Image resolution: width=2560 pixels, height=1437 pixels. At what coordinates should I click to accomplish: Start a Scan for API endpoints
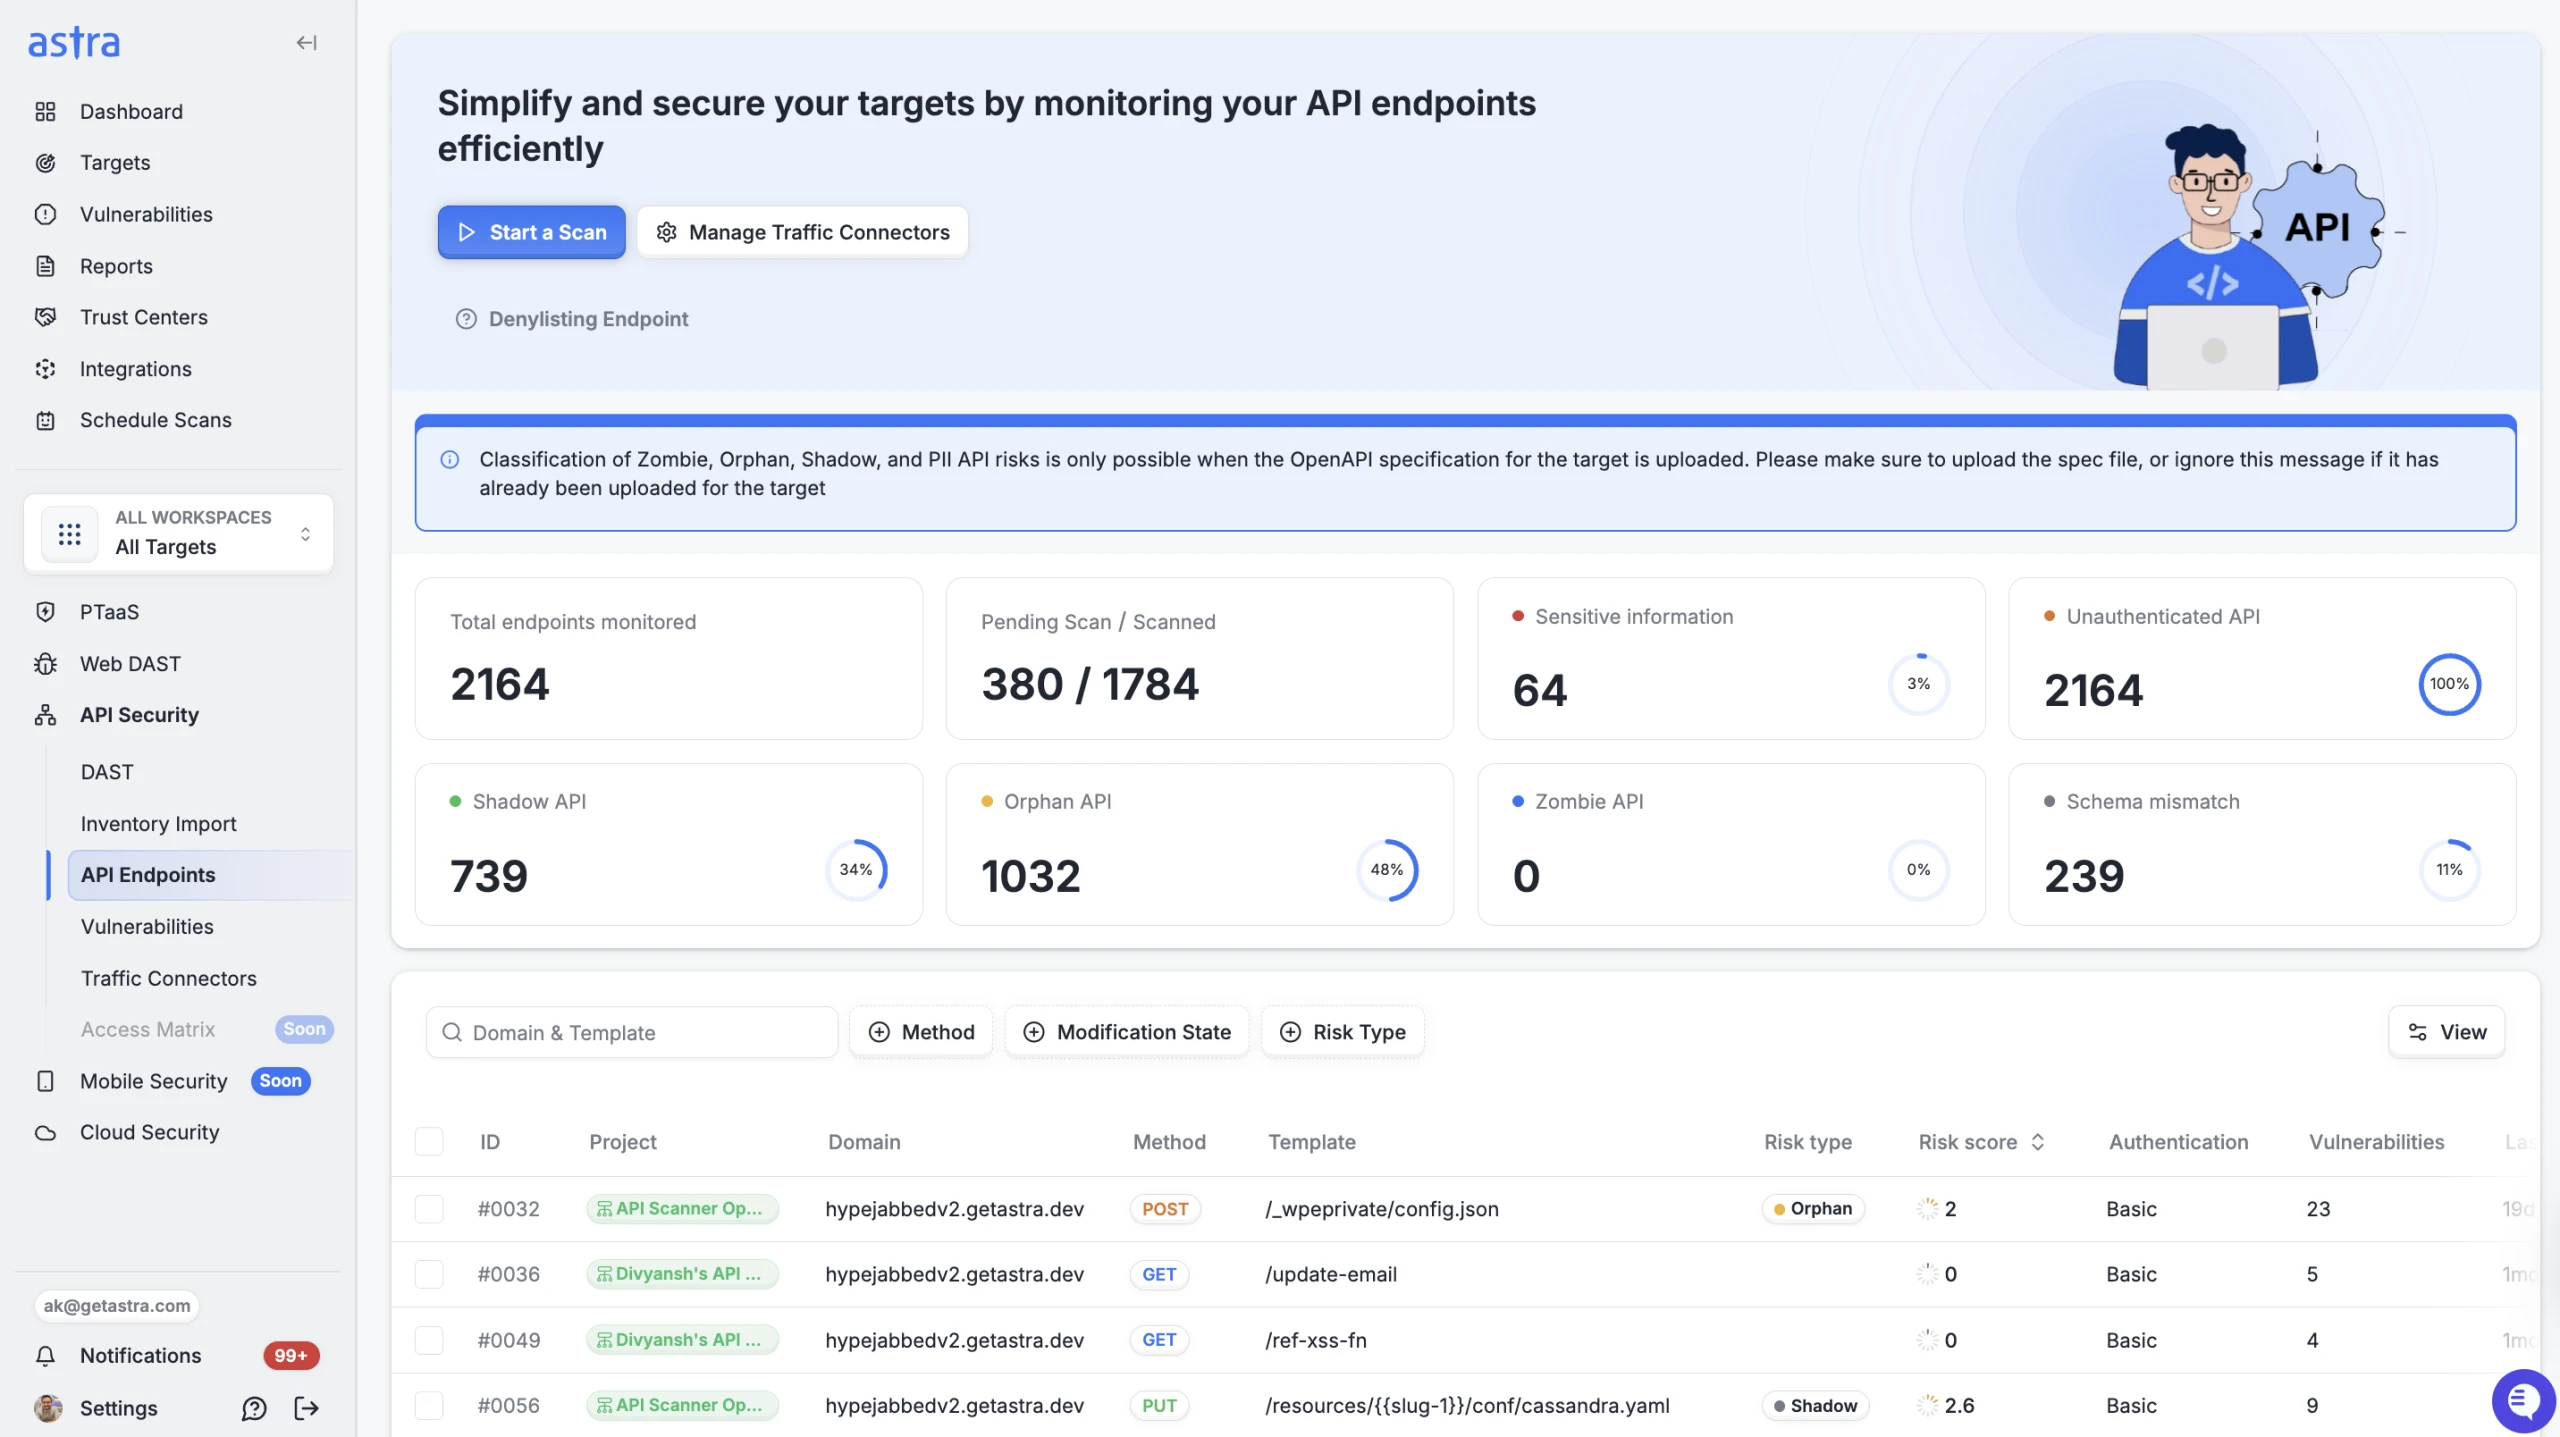click(x=531, y=231)
